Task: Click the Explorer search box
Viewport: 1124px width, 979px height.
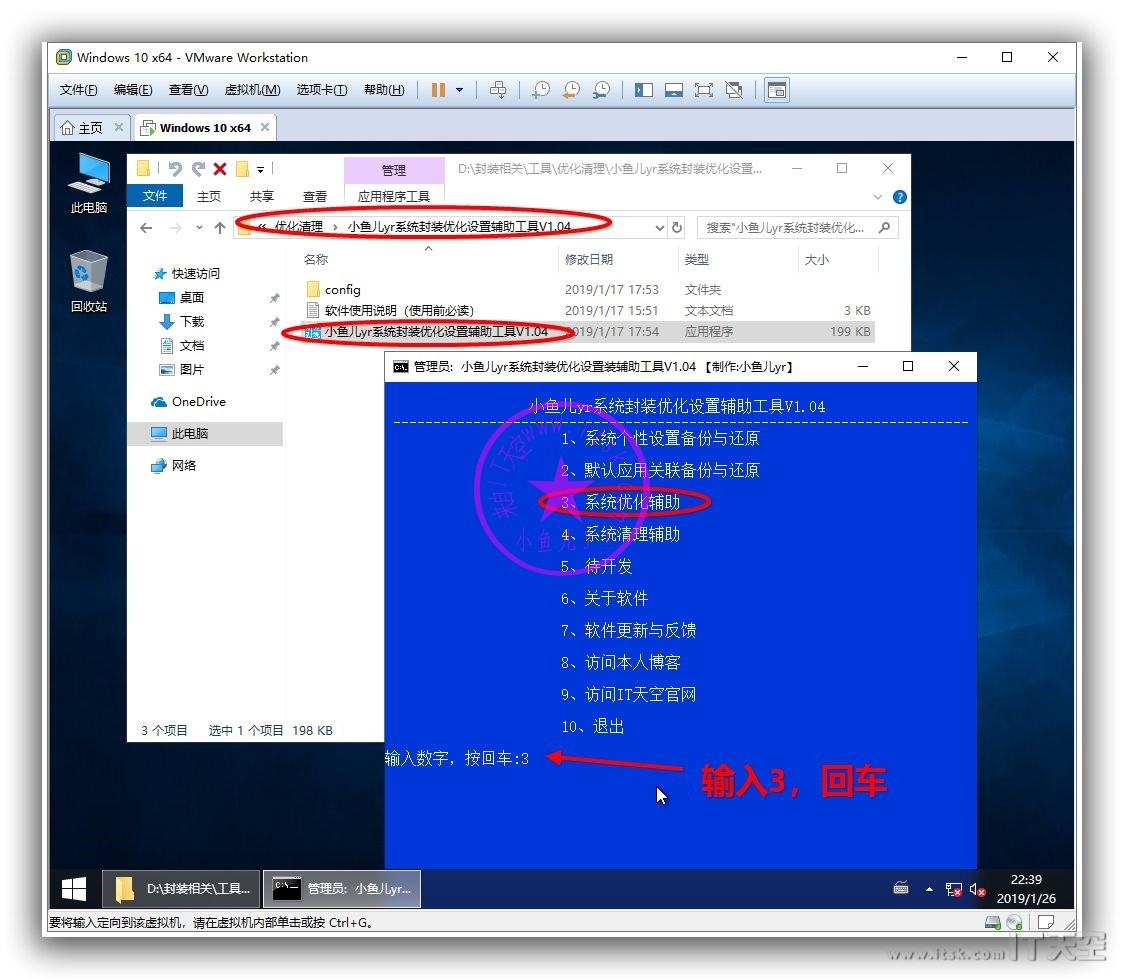Action: (x=797, y=228)
